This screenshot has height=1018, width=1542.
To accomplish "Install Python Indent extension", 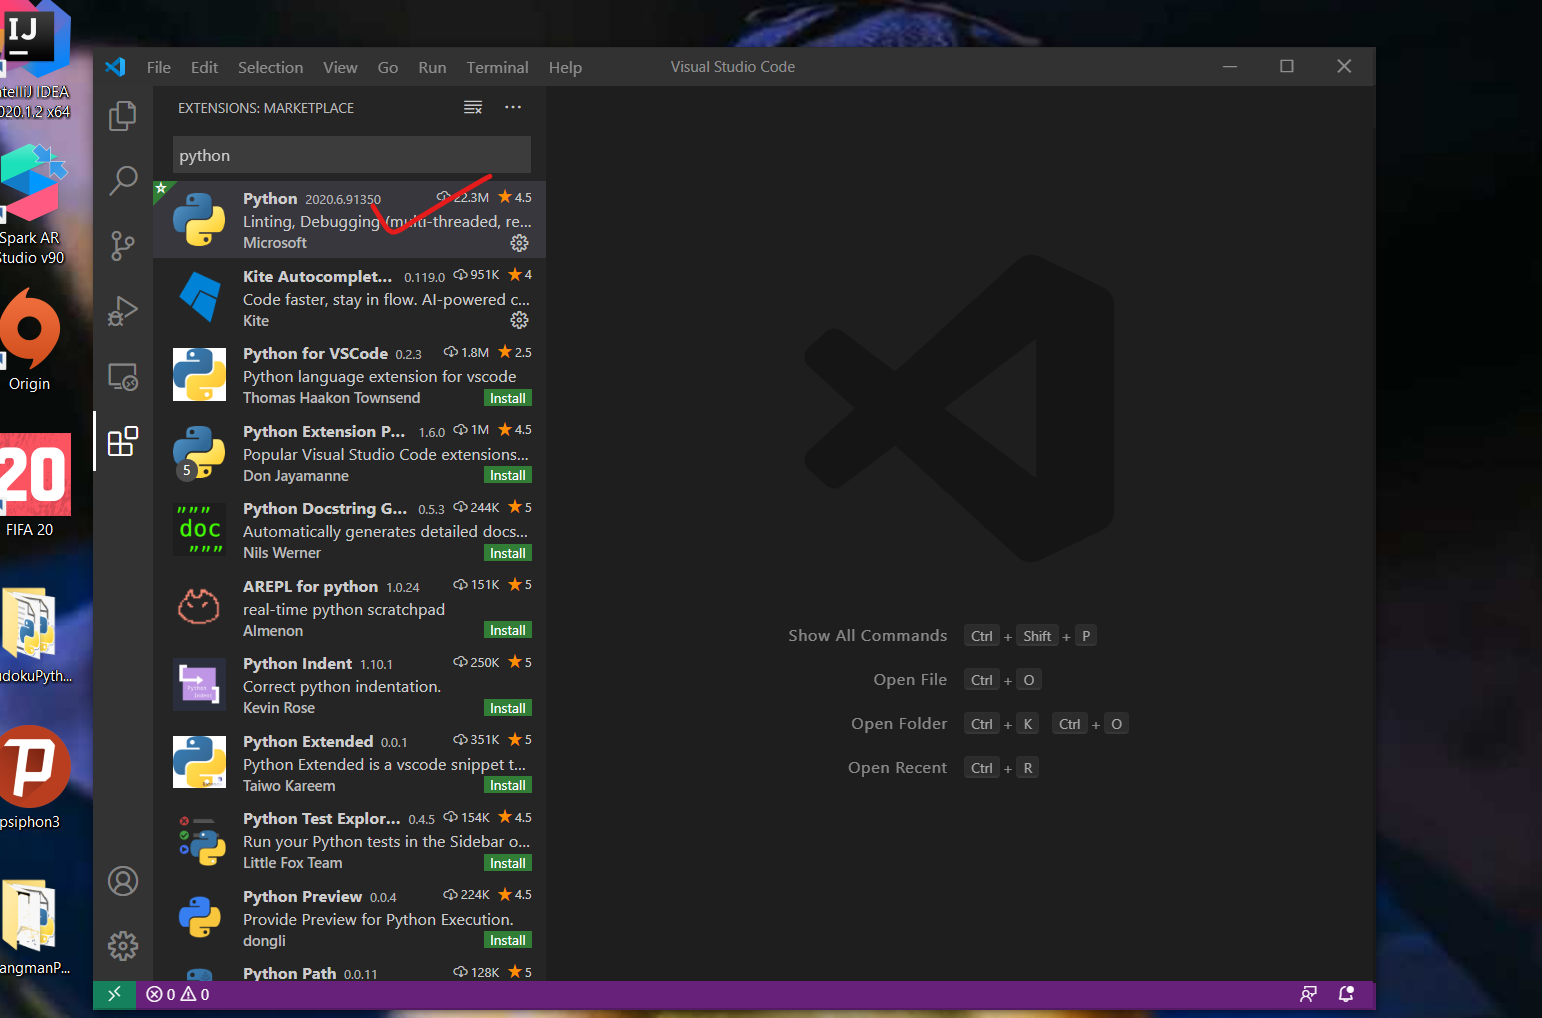I will pyautogui.click(x=508, y=708).
